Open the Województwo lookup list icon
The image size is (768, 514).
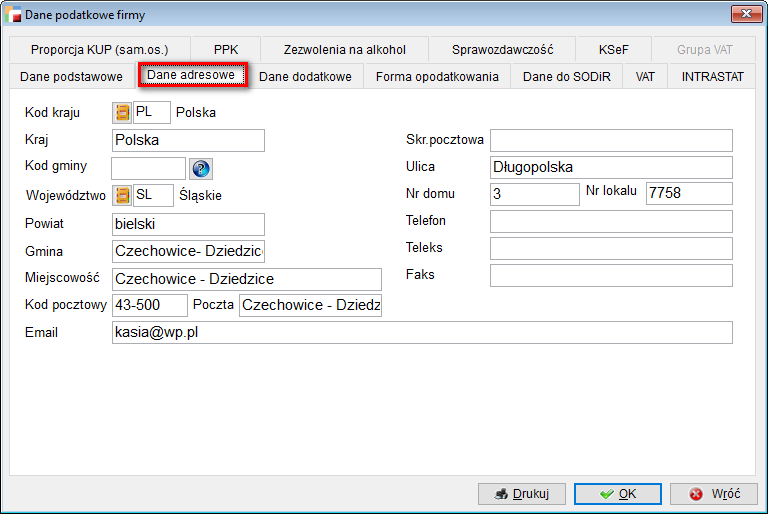click(123, 196)
